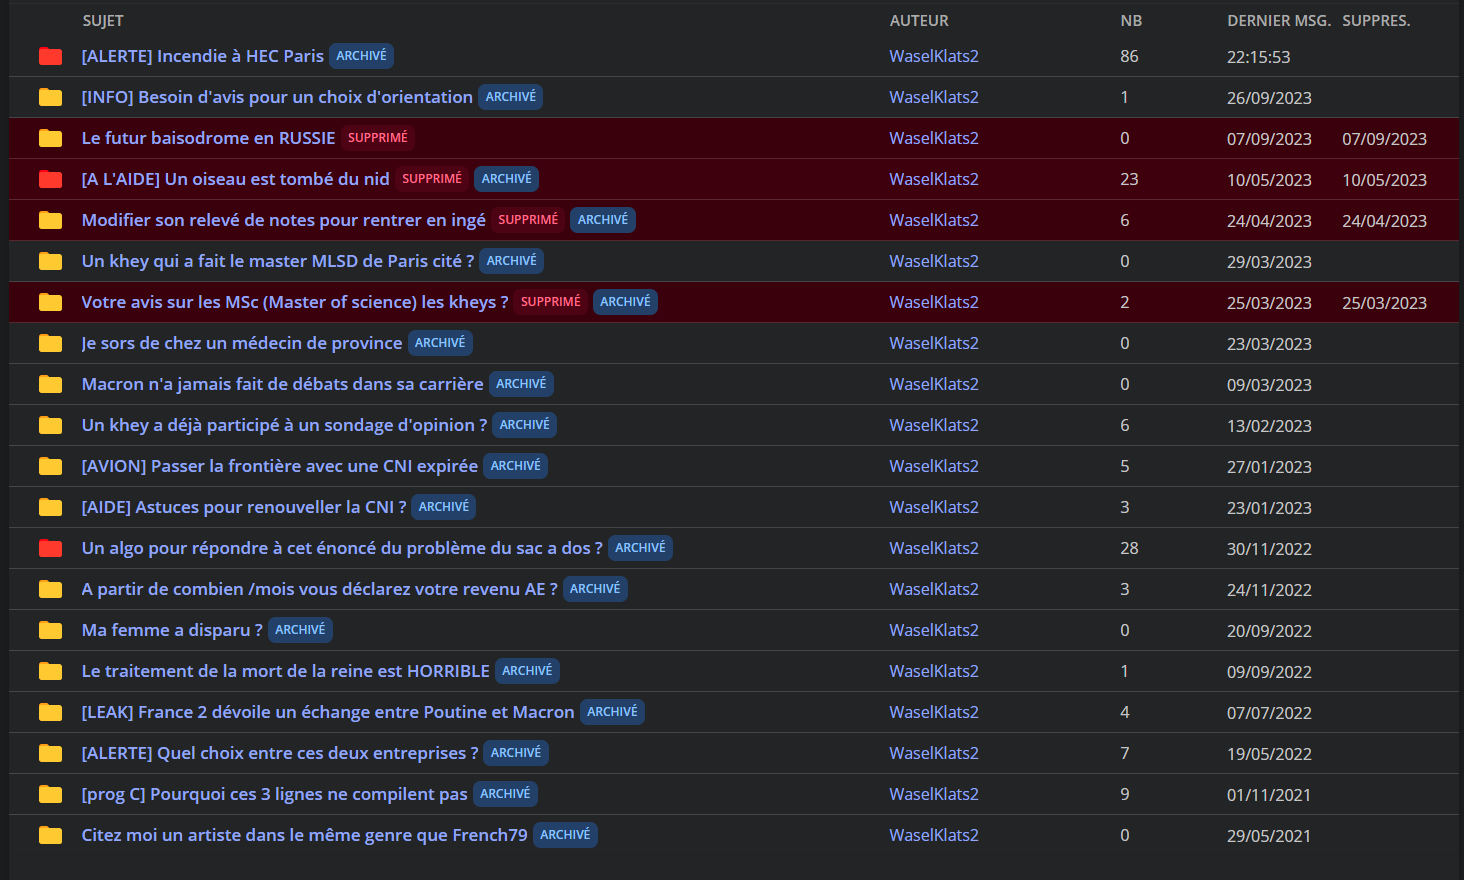The image size is (1464, 880).
Task: Click the folder icon beside master MLSD de Paris cité
Action: [x=50, y=262]
